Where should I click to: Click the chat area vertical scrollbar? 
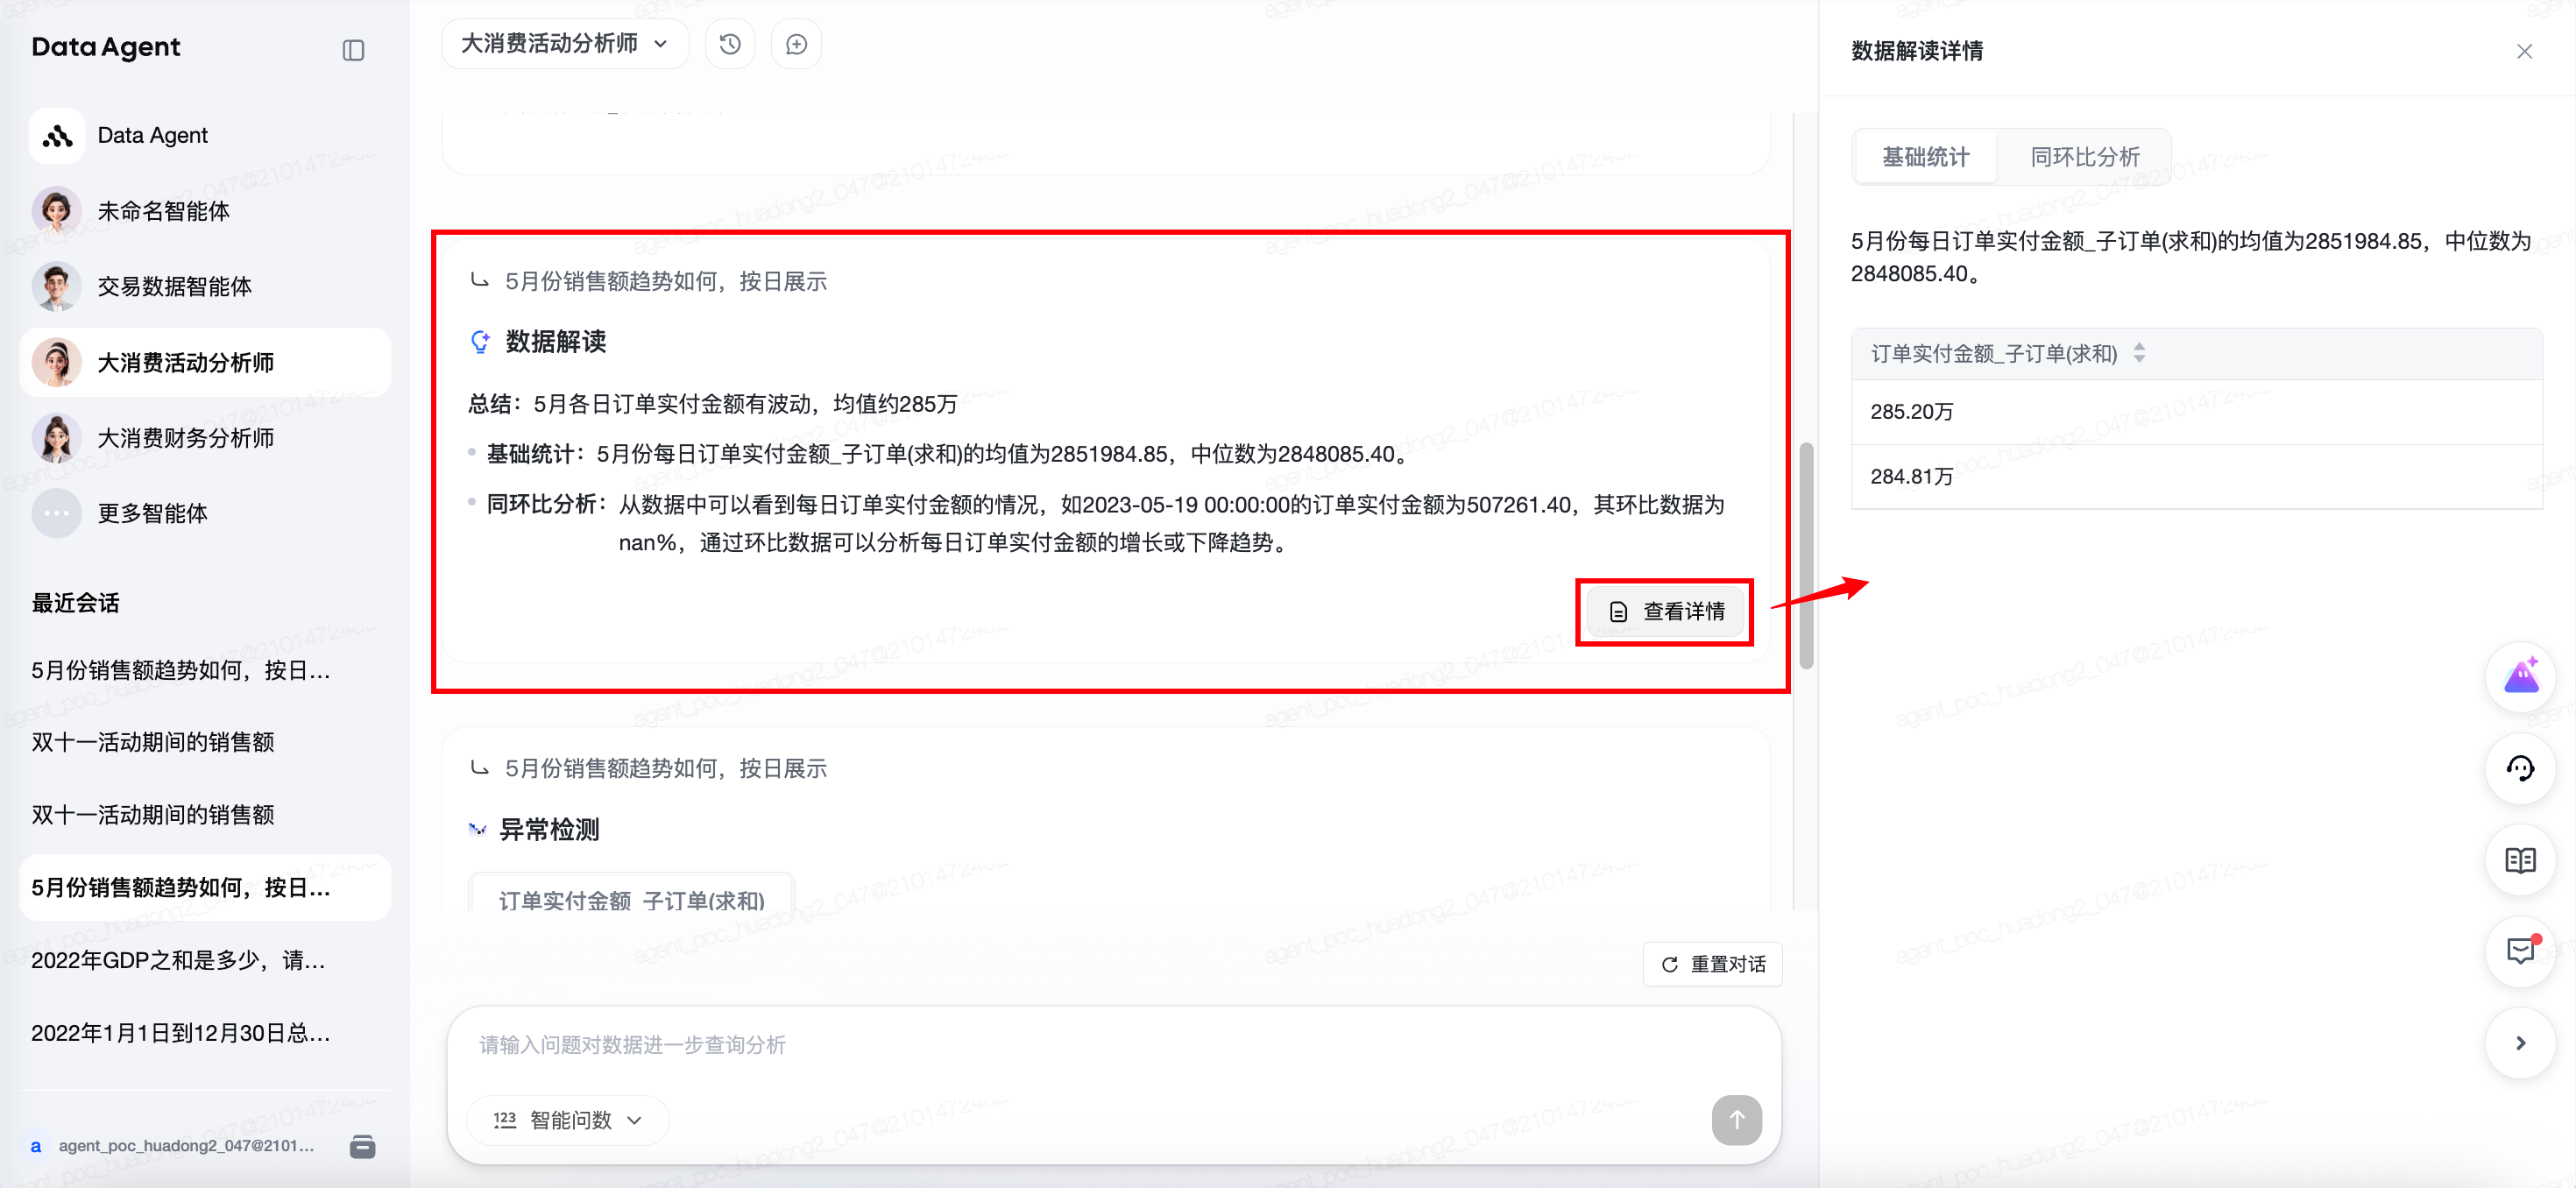(x=1805, y=555)
